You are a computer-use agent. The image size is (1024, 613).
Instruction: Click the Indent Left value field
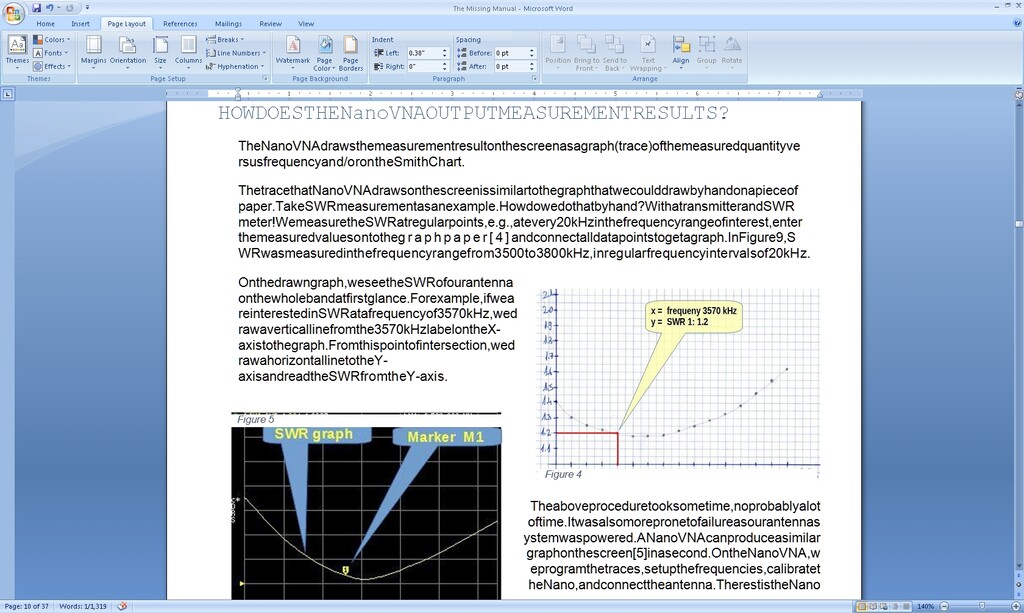point(423,53)
